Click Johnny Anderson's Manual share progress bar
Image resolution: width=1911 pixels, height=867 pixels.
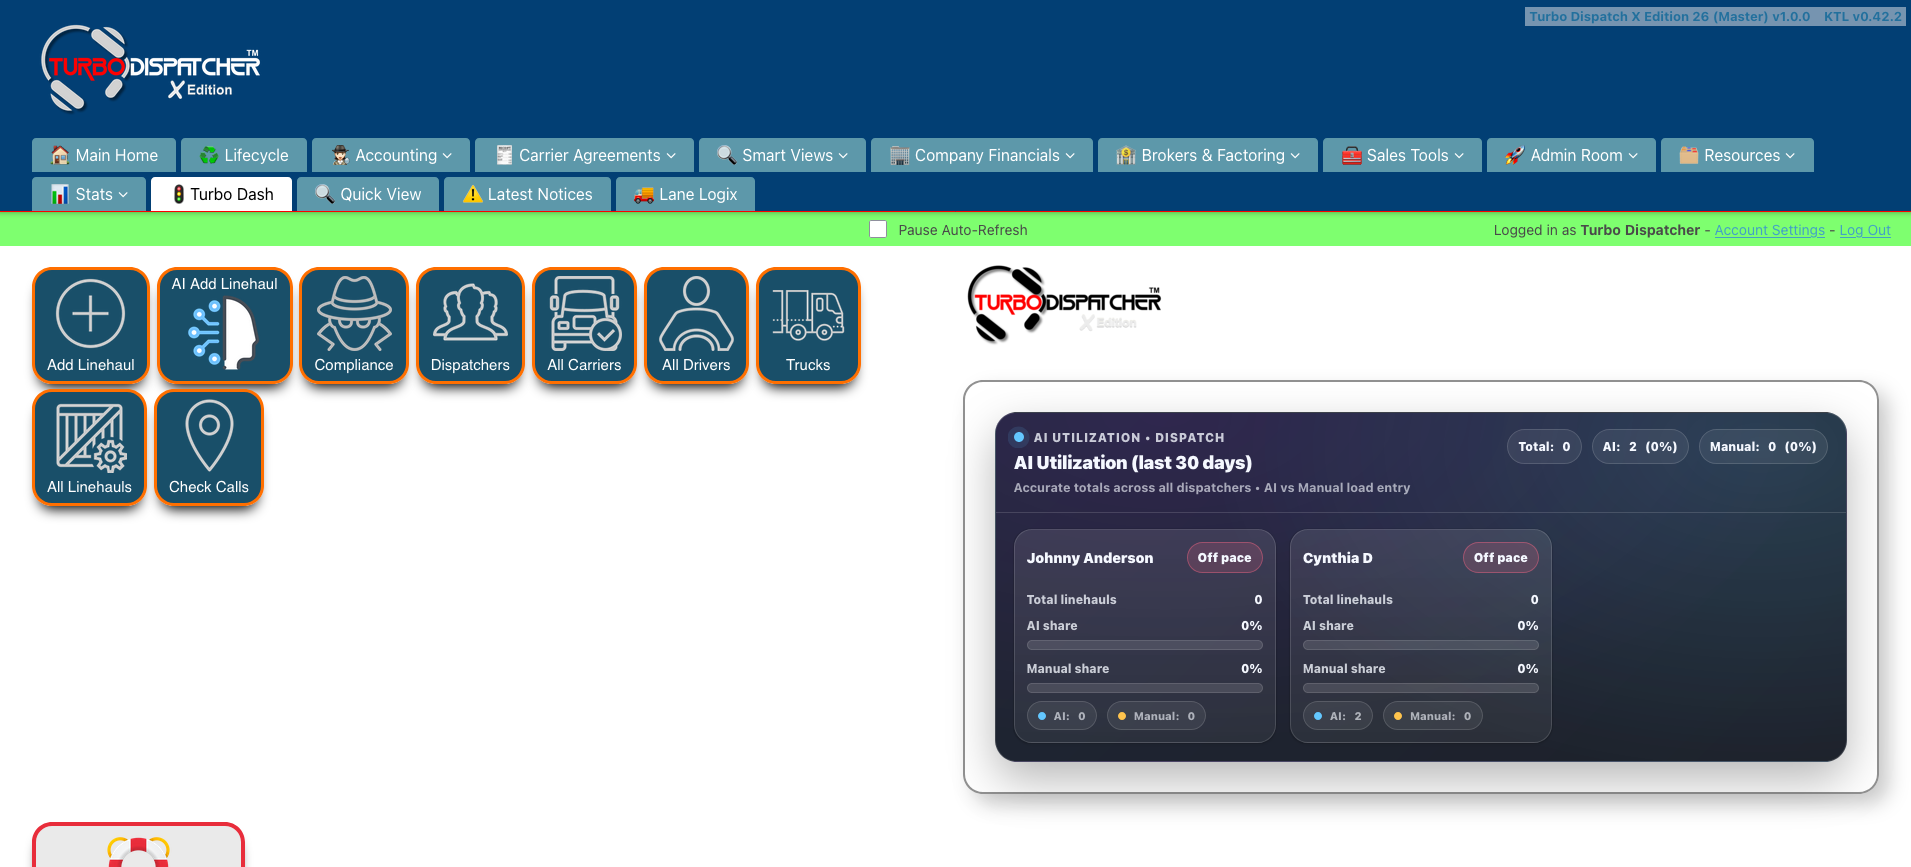point(1144,688)
